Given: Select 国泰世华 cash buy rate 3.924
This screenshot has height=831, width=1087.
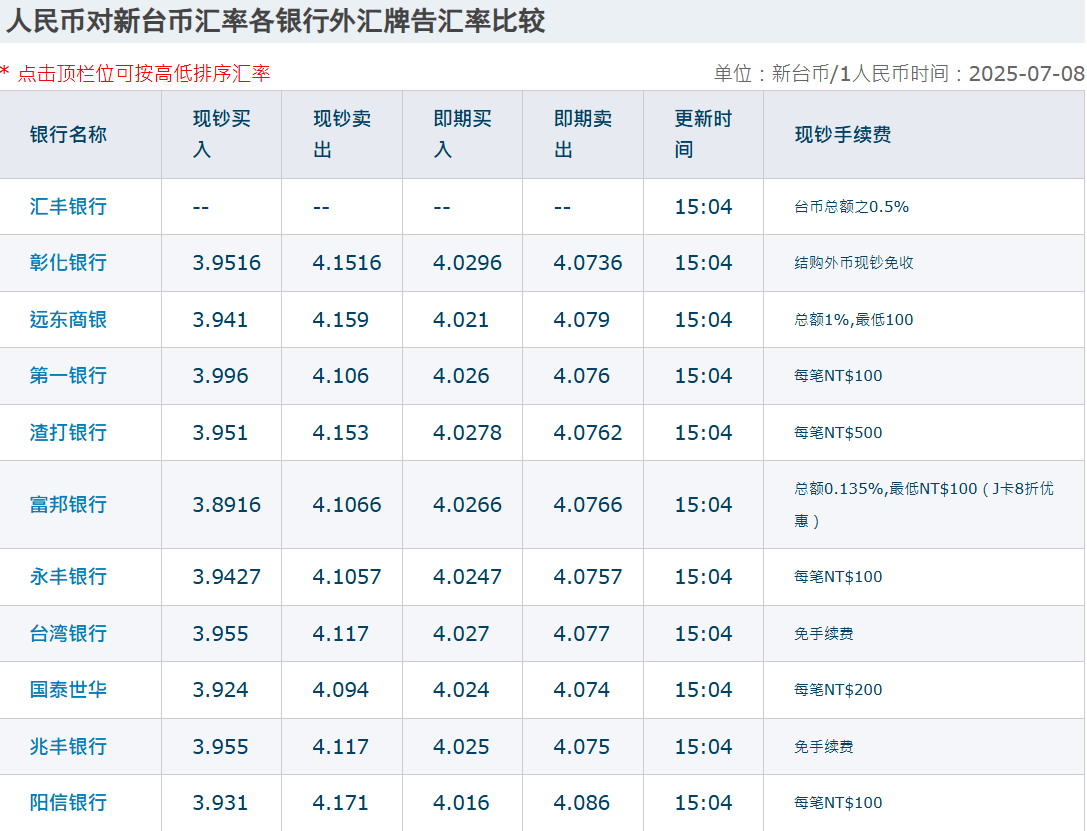Looking at the screenshot, I should click(220, 690).
